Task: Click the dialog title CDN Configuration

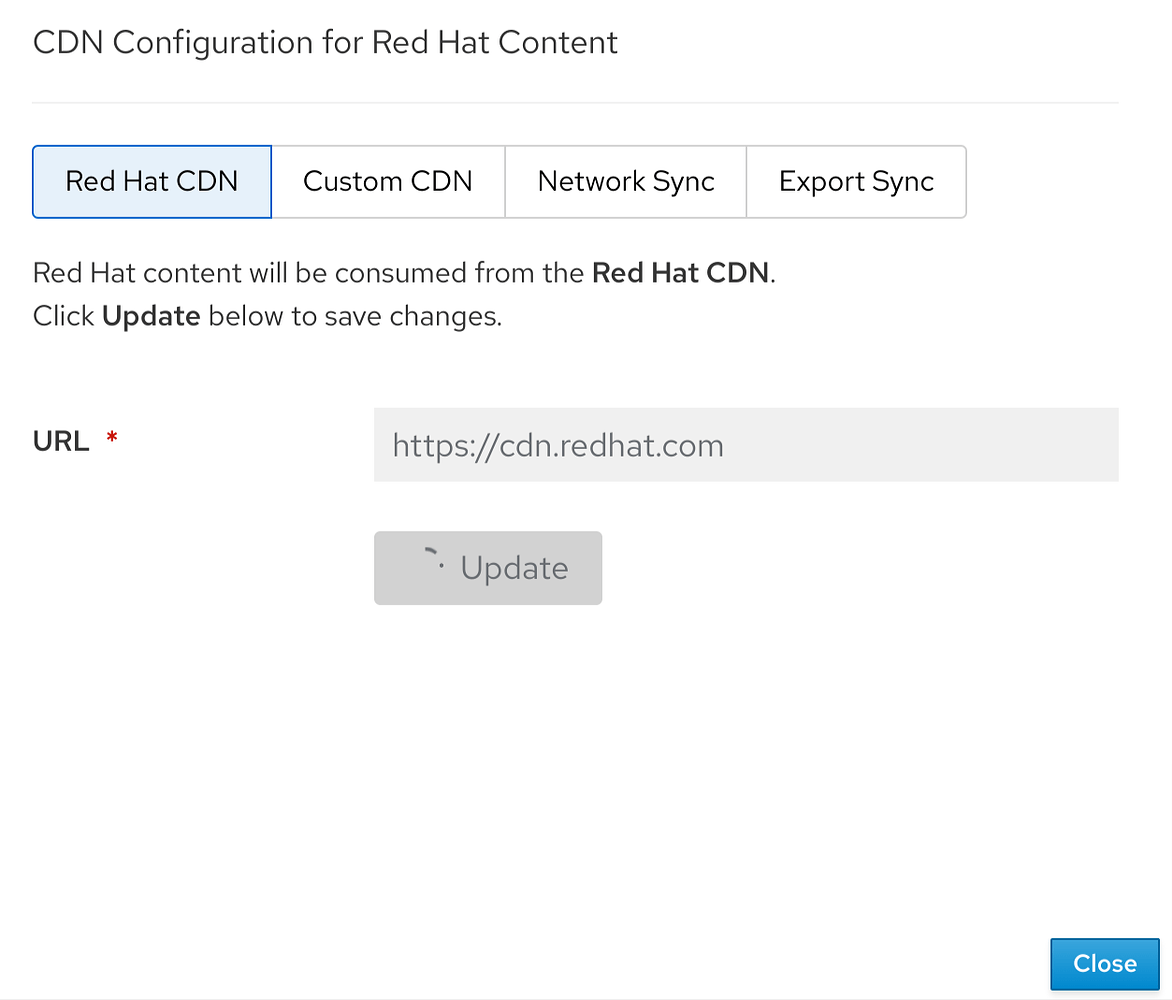Action: pyautogui.click(x=325, y=42)
